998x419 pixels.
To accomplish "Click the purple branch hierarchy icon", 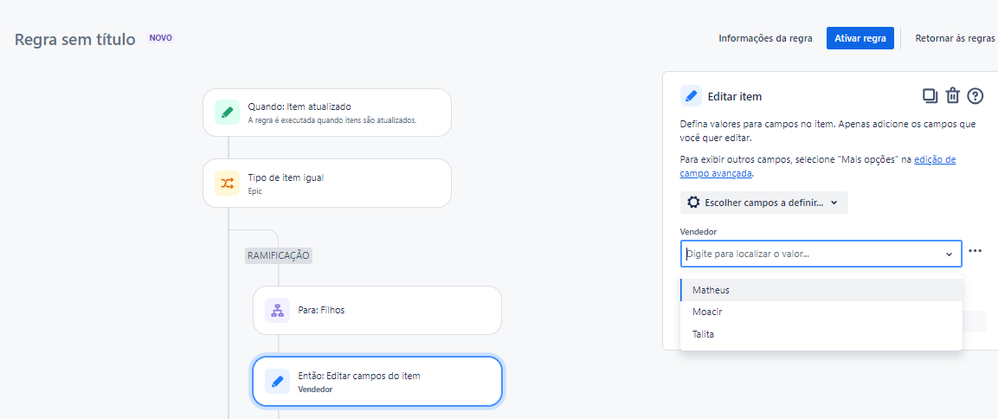I will 277,310.
